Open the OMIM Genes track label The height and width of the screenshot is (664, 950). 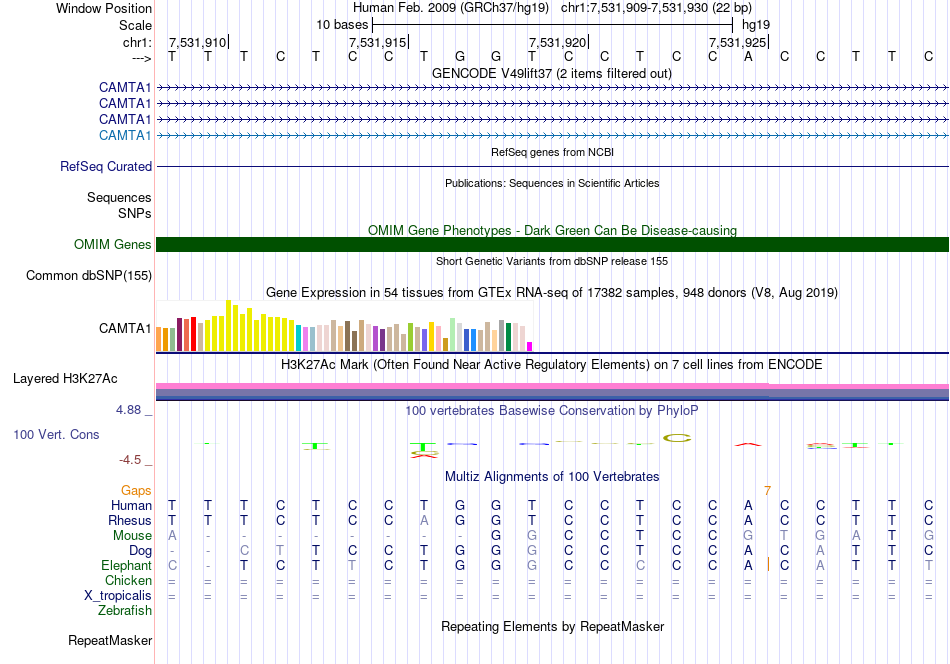[x=112, y=244]
